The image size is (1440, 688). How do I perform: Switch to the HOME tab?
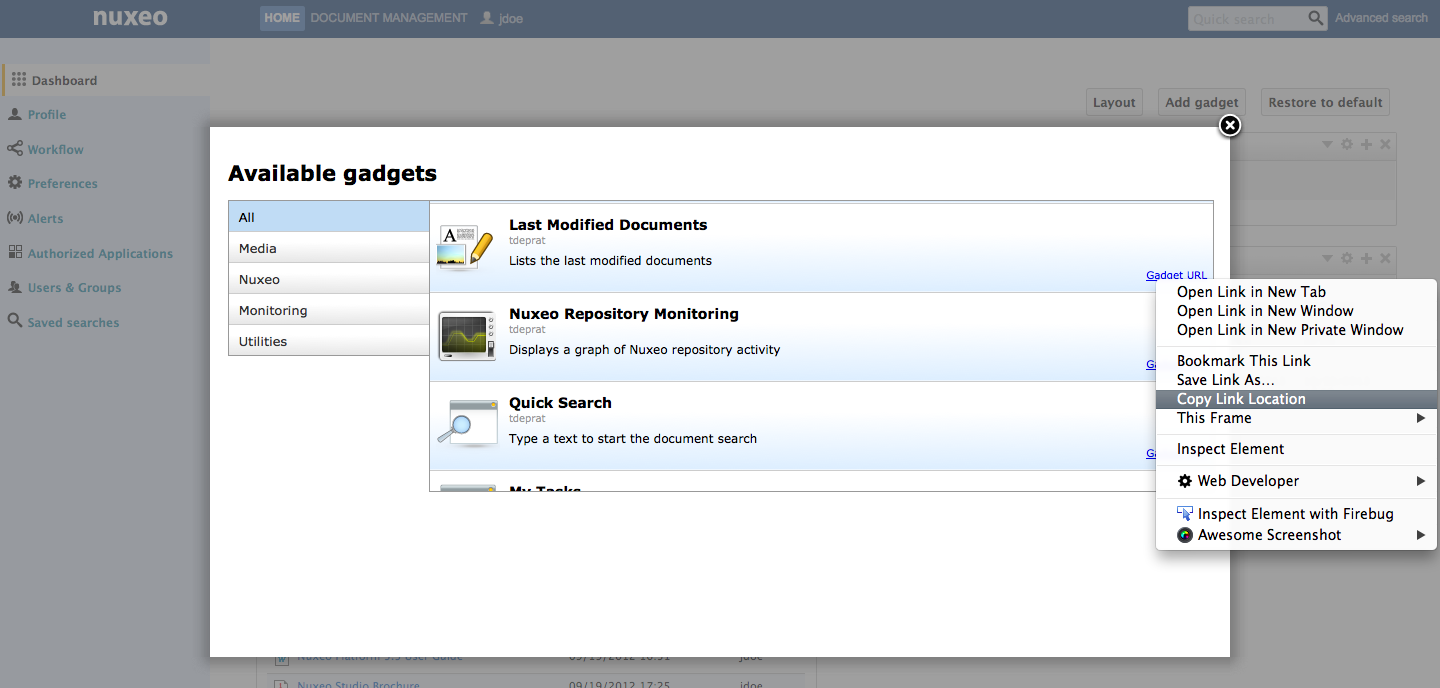point(282,18)
